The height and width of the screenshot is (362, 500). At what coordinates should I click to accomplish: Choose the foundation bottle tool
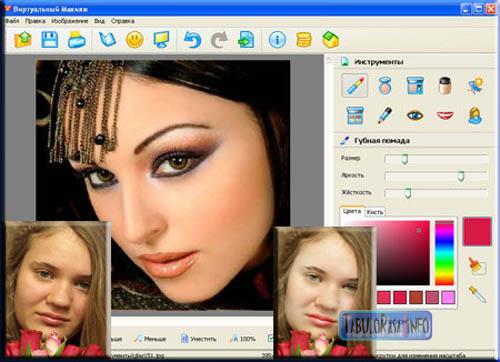click(x=445, y=86)
